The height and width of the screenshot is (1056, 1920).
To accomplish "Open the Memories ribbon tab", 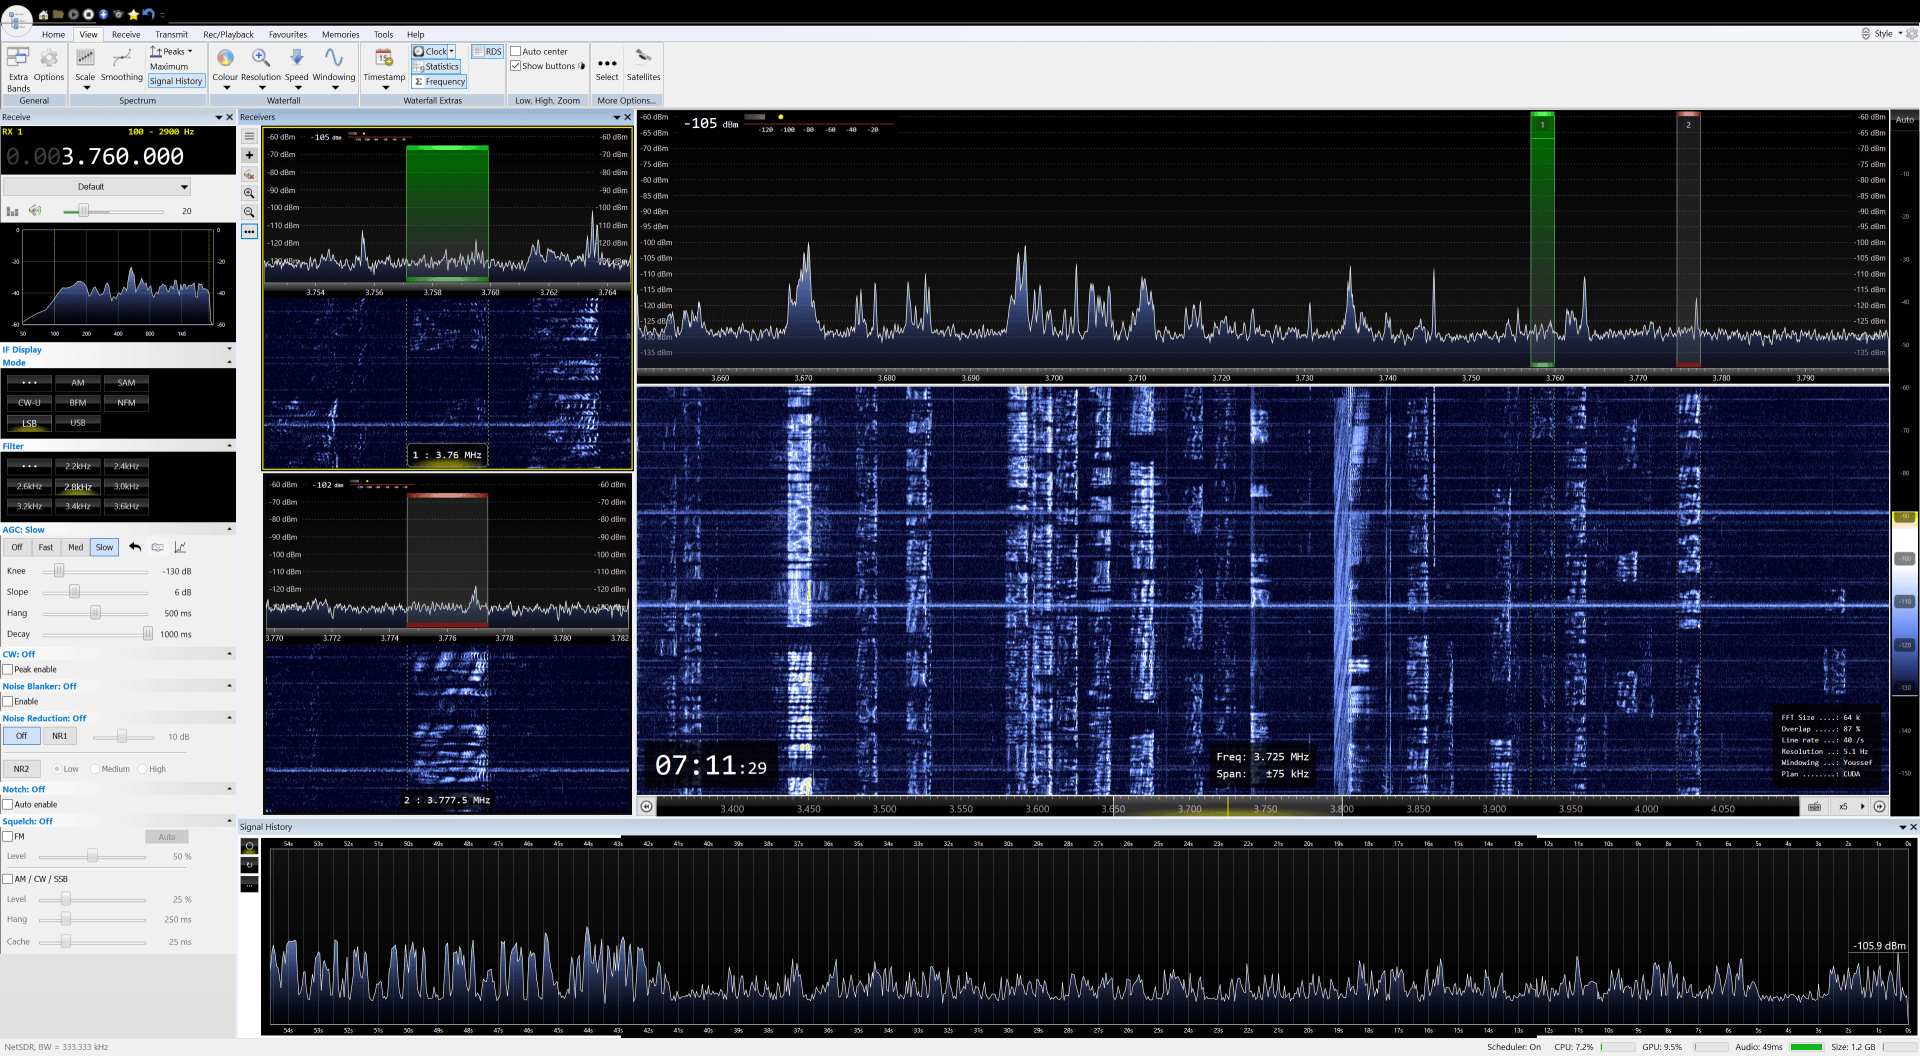I will [340, 34].
